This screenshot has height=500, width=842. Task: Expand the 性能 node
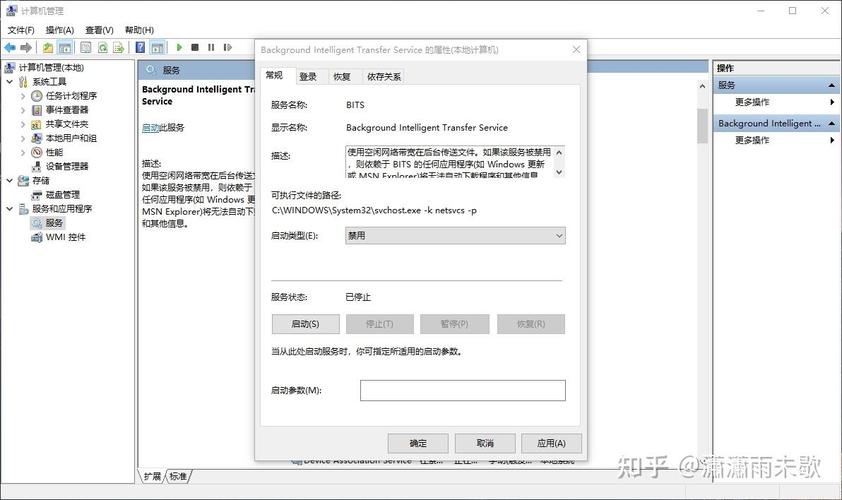coord(23,152)
